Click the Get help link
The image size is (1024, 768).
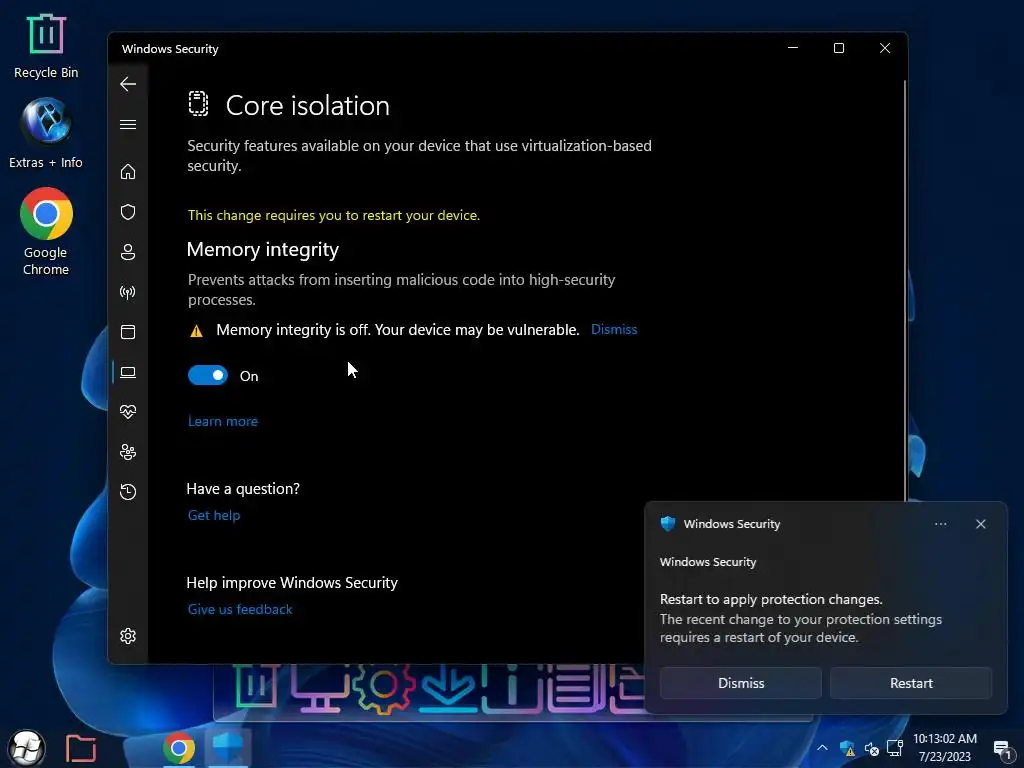tap(214, 515)
